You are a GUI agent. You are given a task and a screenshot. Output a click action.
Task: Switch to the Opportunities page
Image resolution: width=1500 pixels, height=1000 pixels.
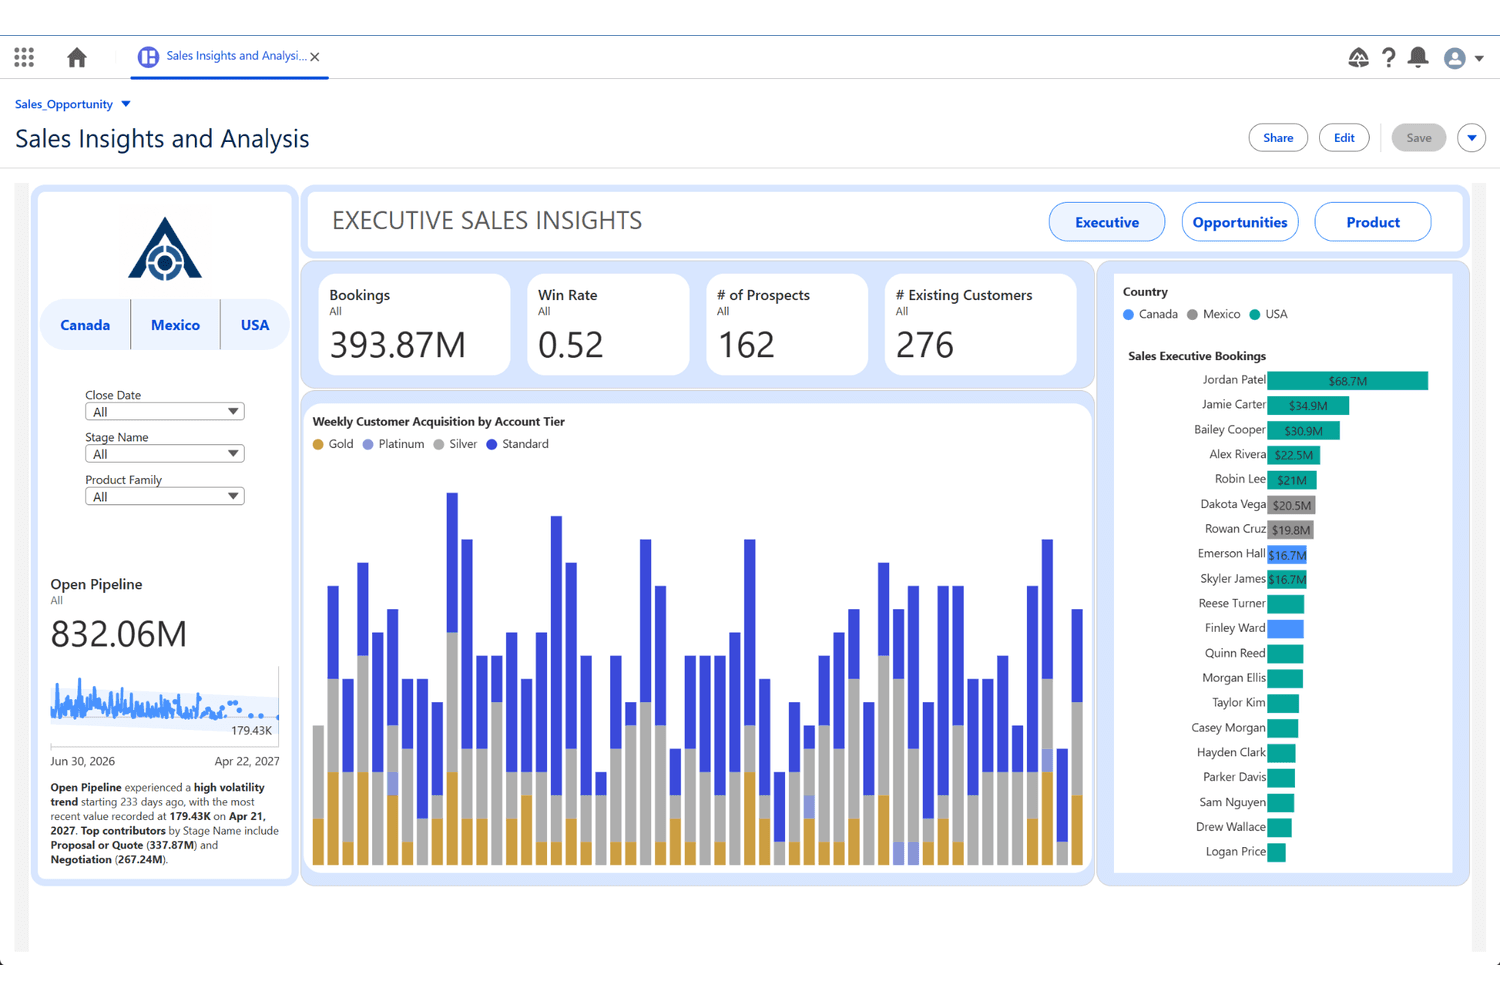point(1240,222)
